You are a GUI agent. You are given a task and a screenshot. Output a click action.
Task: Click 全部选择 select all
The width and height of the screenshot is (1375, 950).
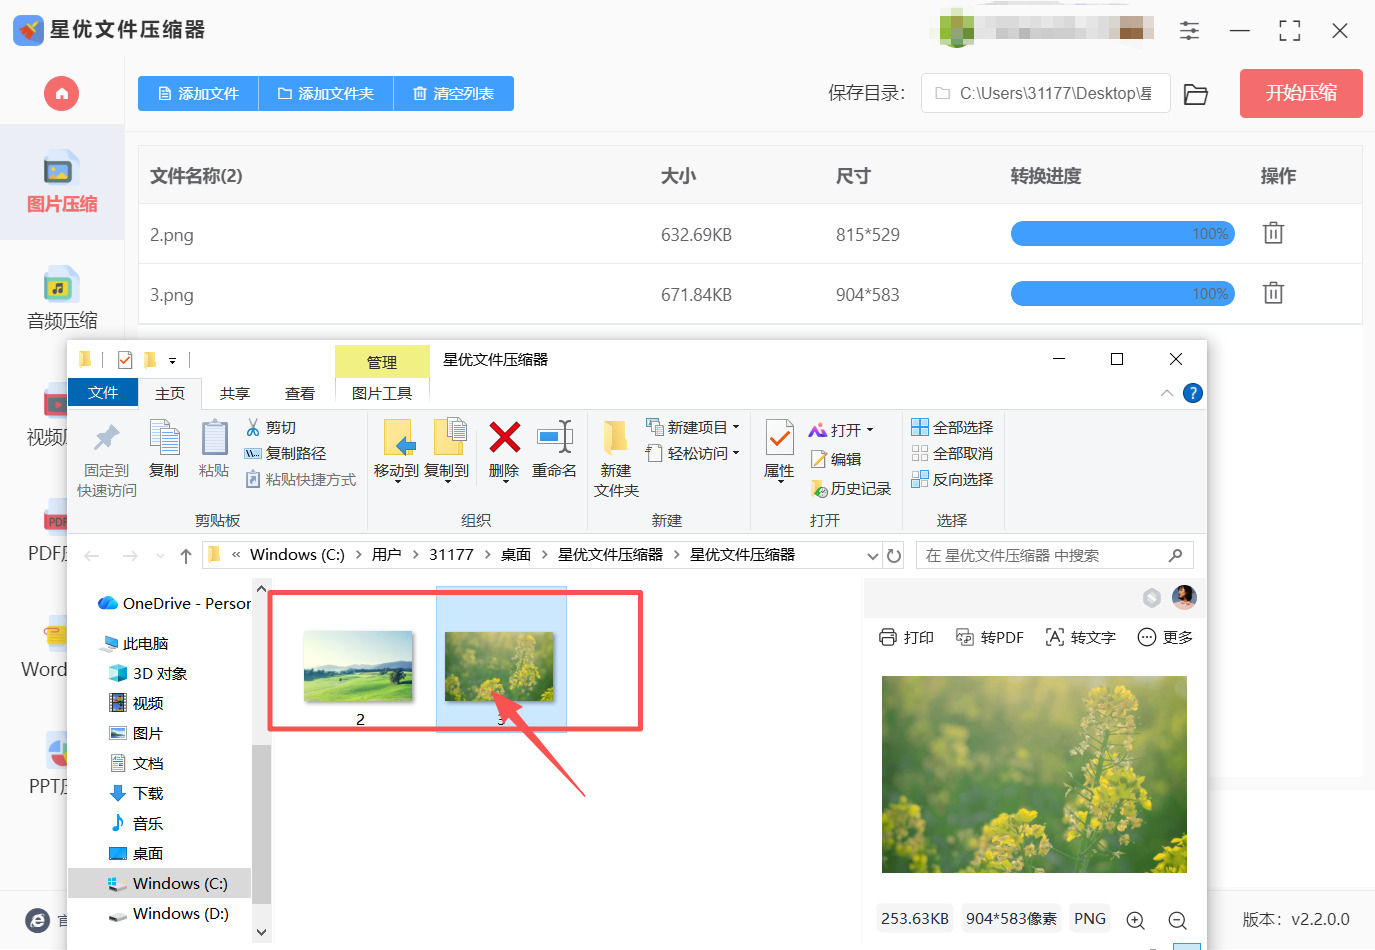pos(952,428)
